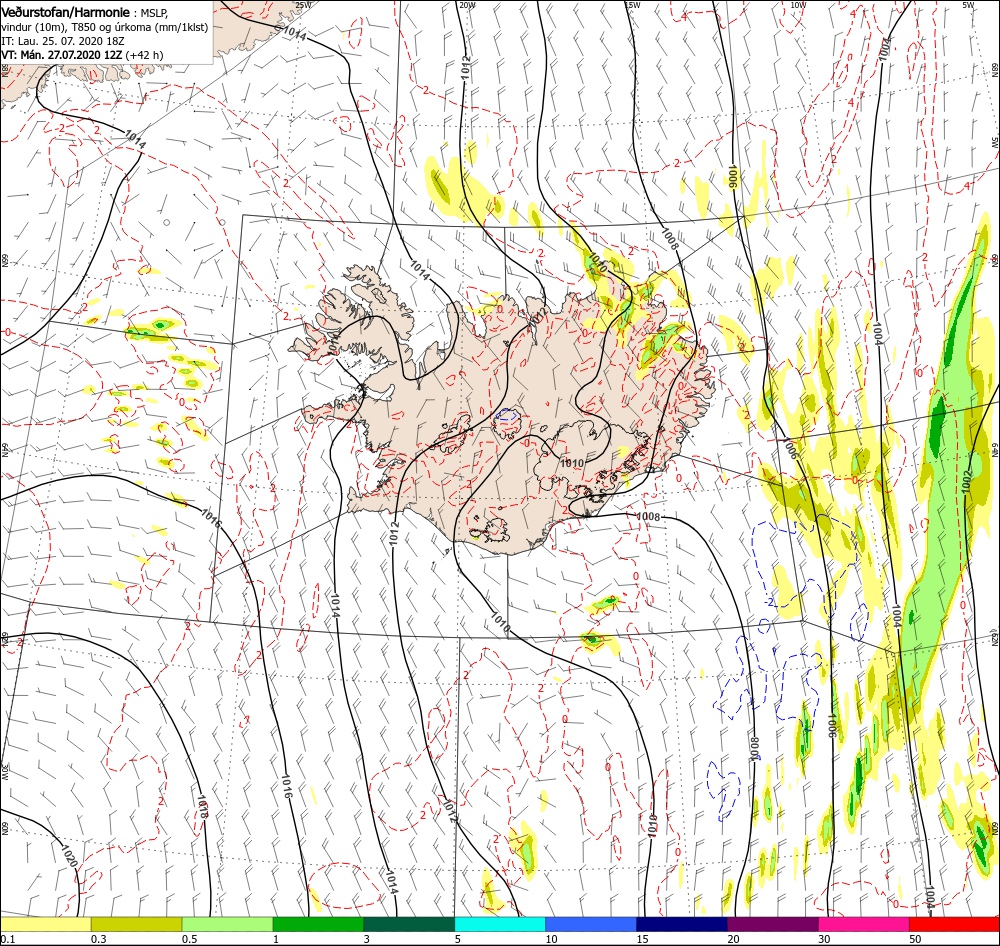Click the green 1–3 legend color band

318,924
